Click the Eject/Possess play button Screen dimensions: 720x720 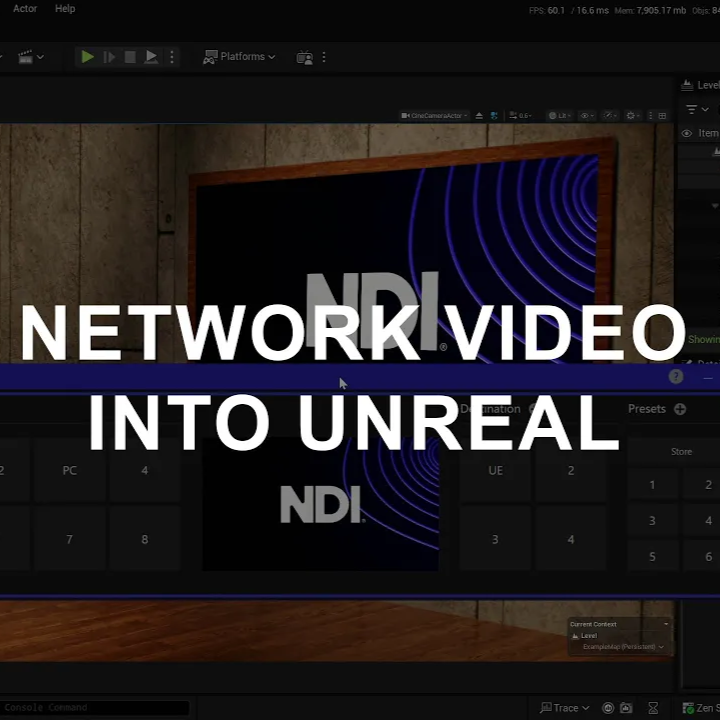(151, 57)
